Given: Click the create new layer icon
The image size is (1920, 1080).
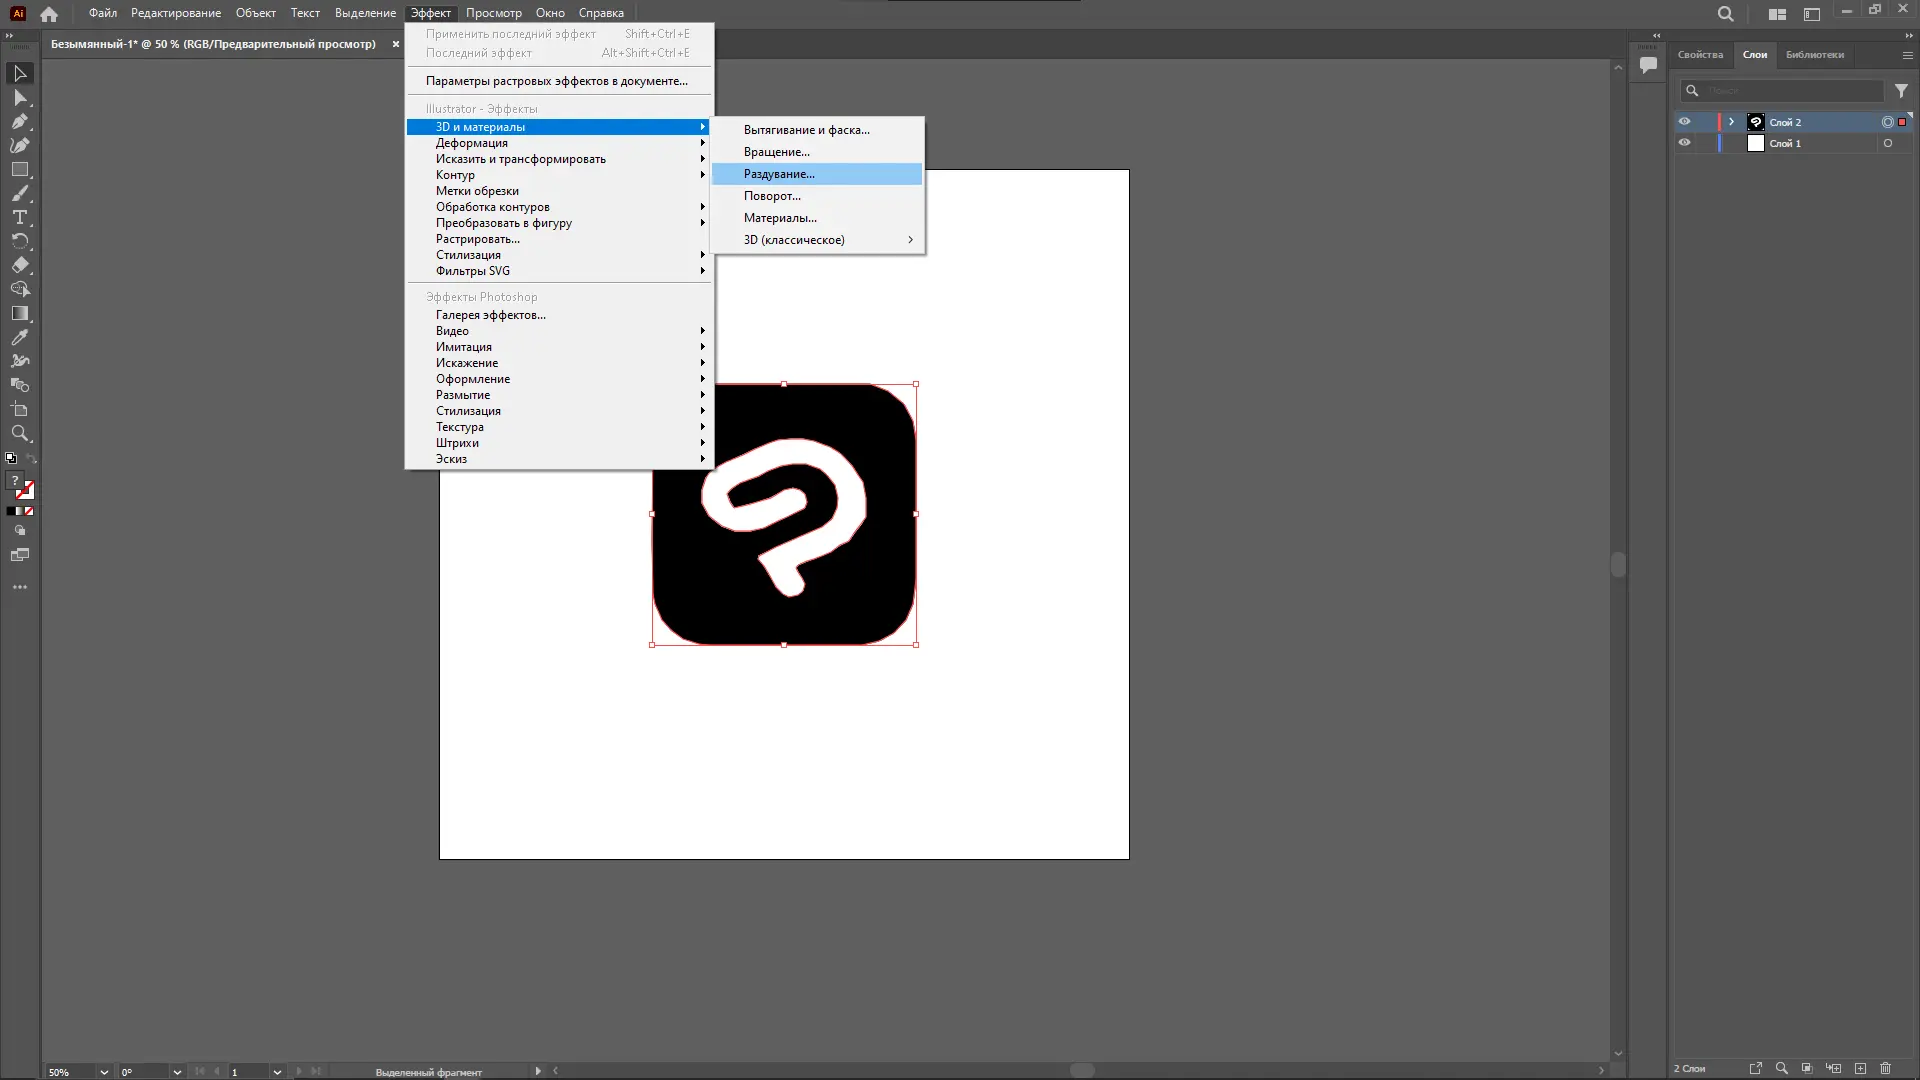Looking at the screenshot, I should 1860,1068.
